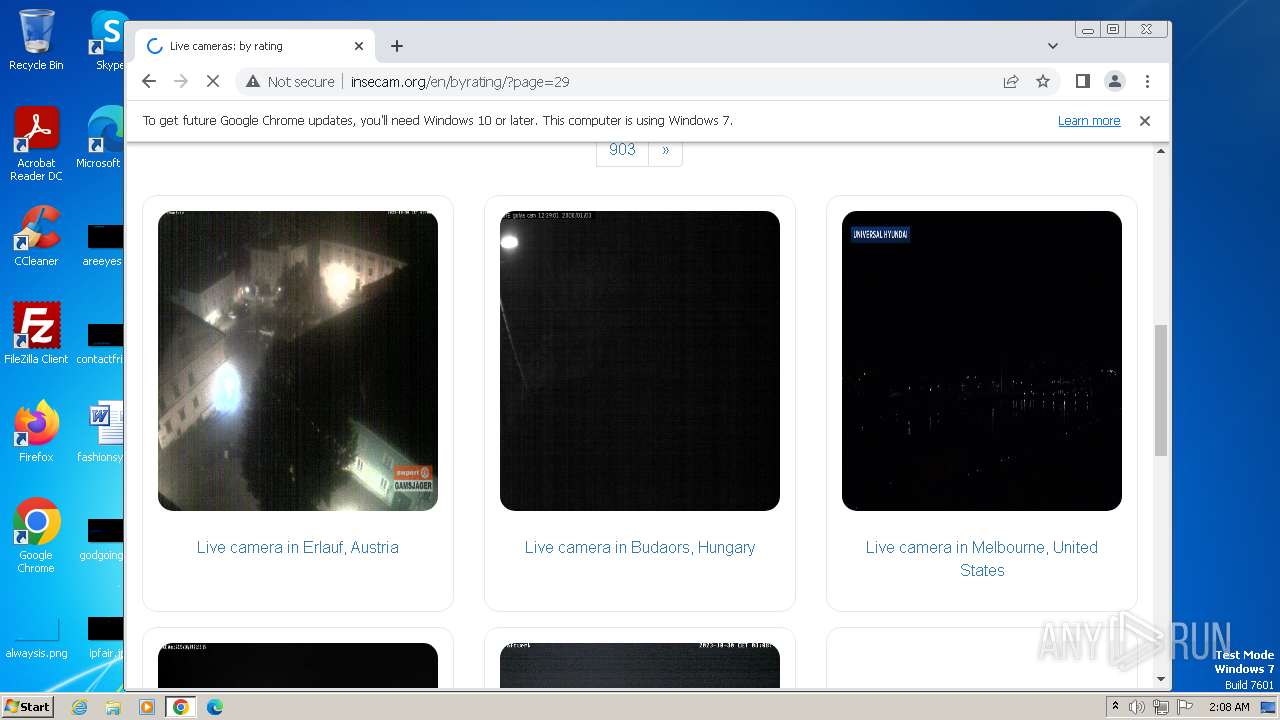Open the Erlauf, Austria camera thumbnail
Image resolution: width=1280 pixels, height=720 pixels.
click(298, 361)
